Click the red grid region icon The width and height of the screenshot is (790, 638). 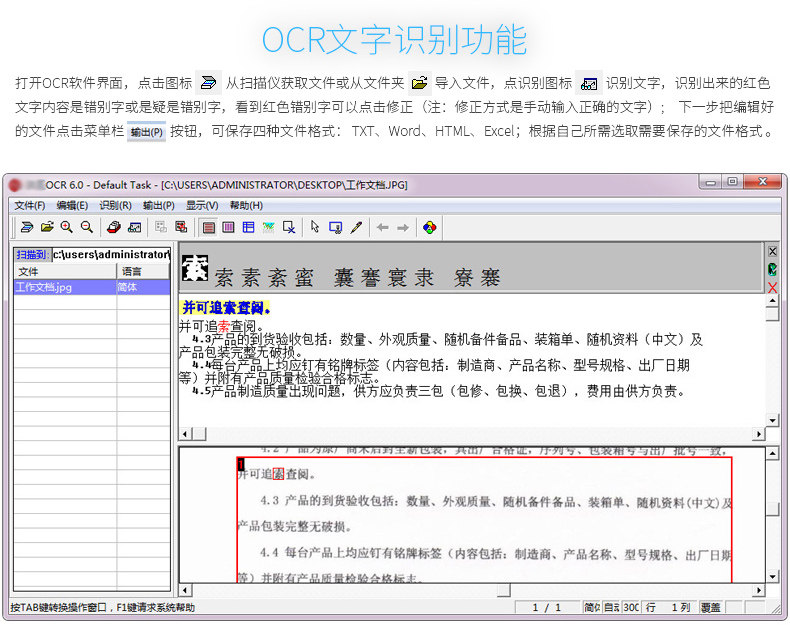[181, 227]
